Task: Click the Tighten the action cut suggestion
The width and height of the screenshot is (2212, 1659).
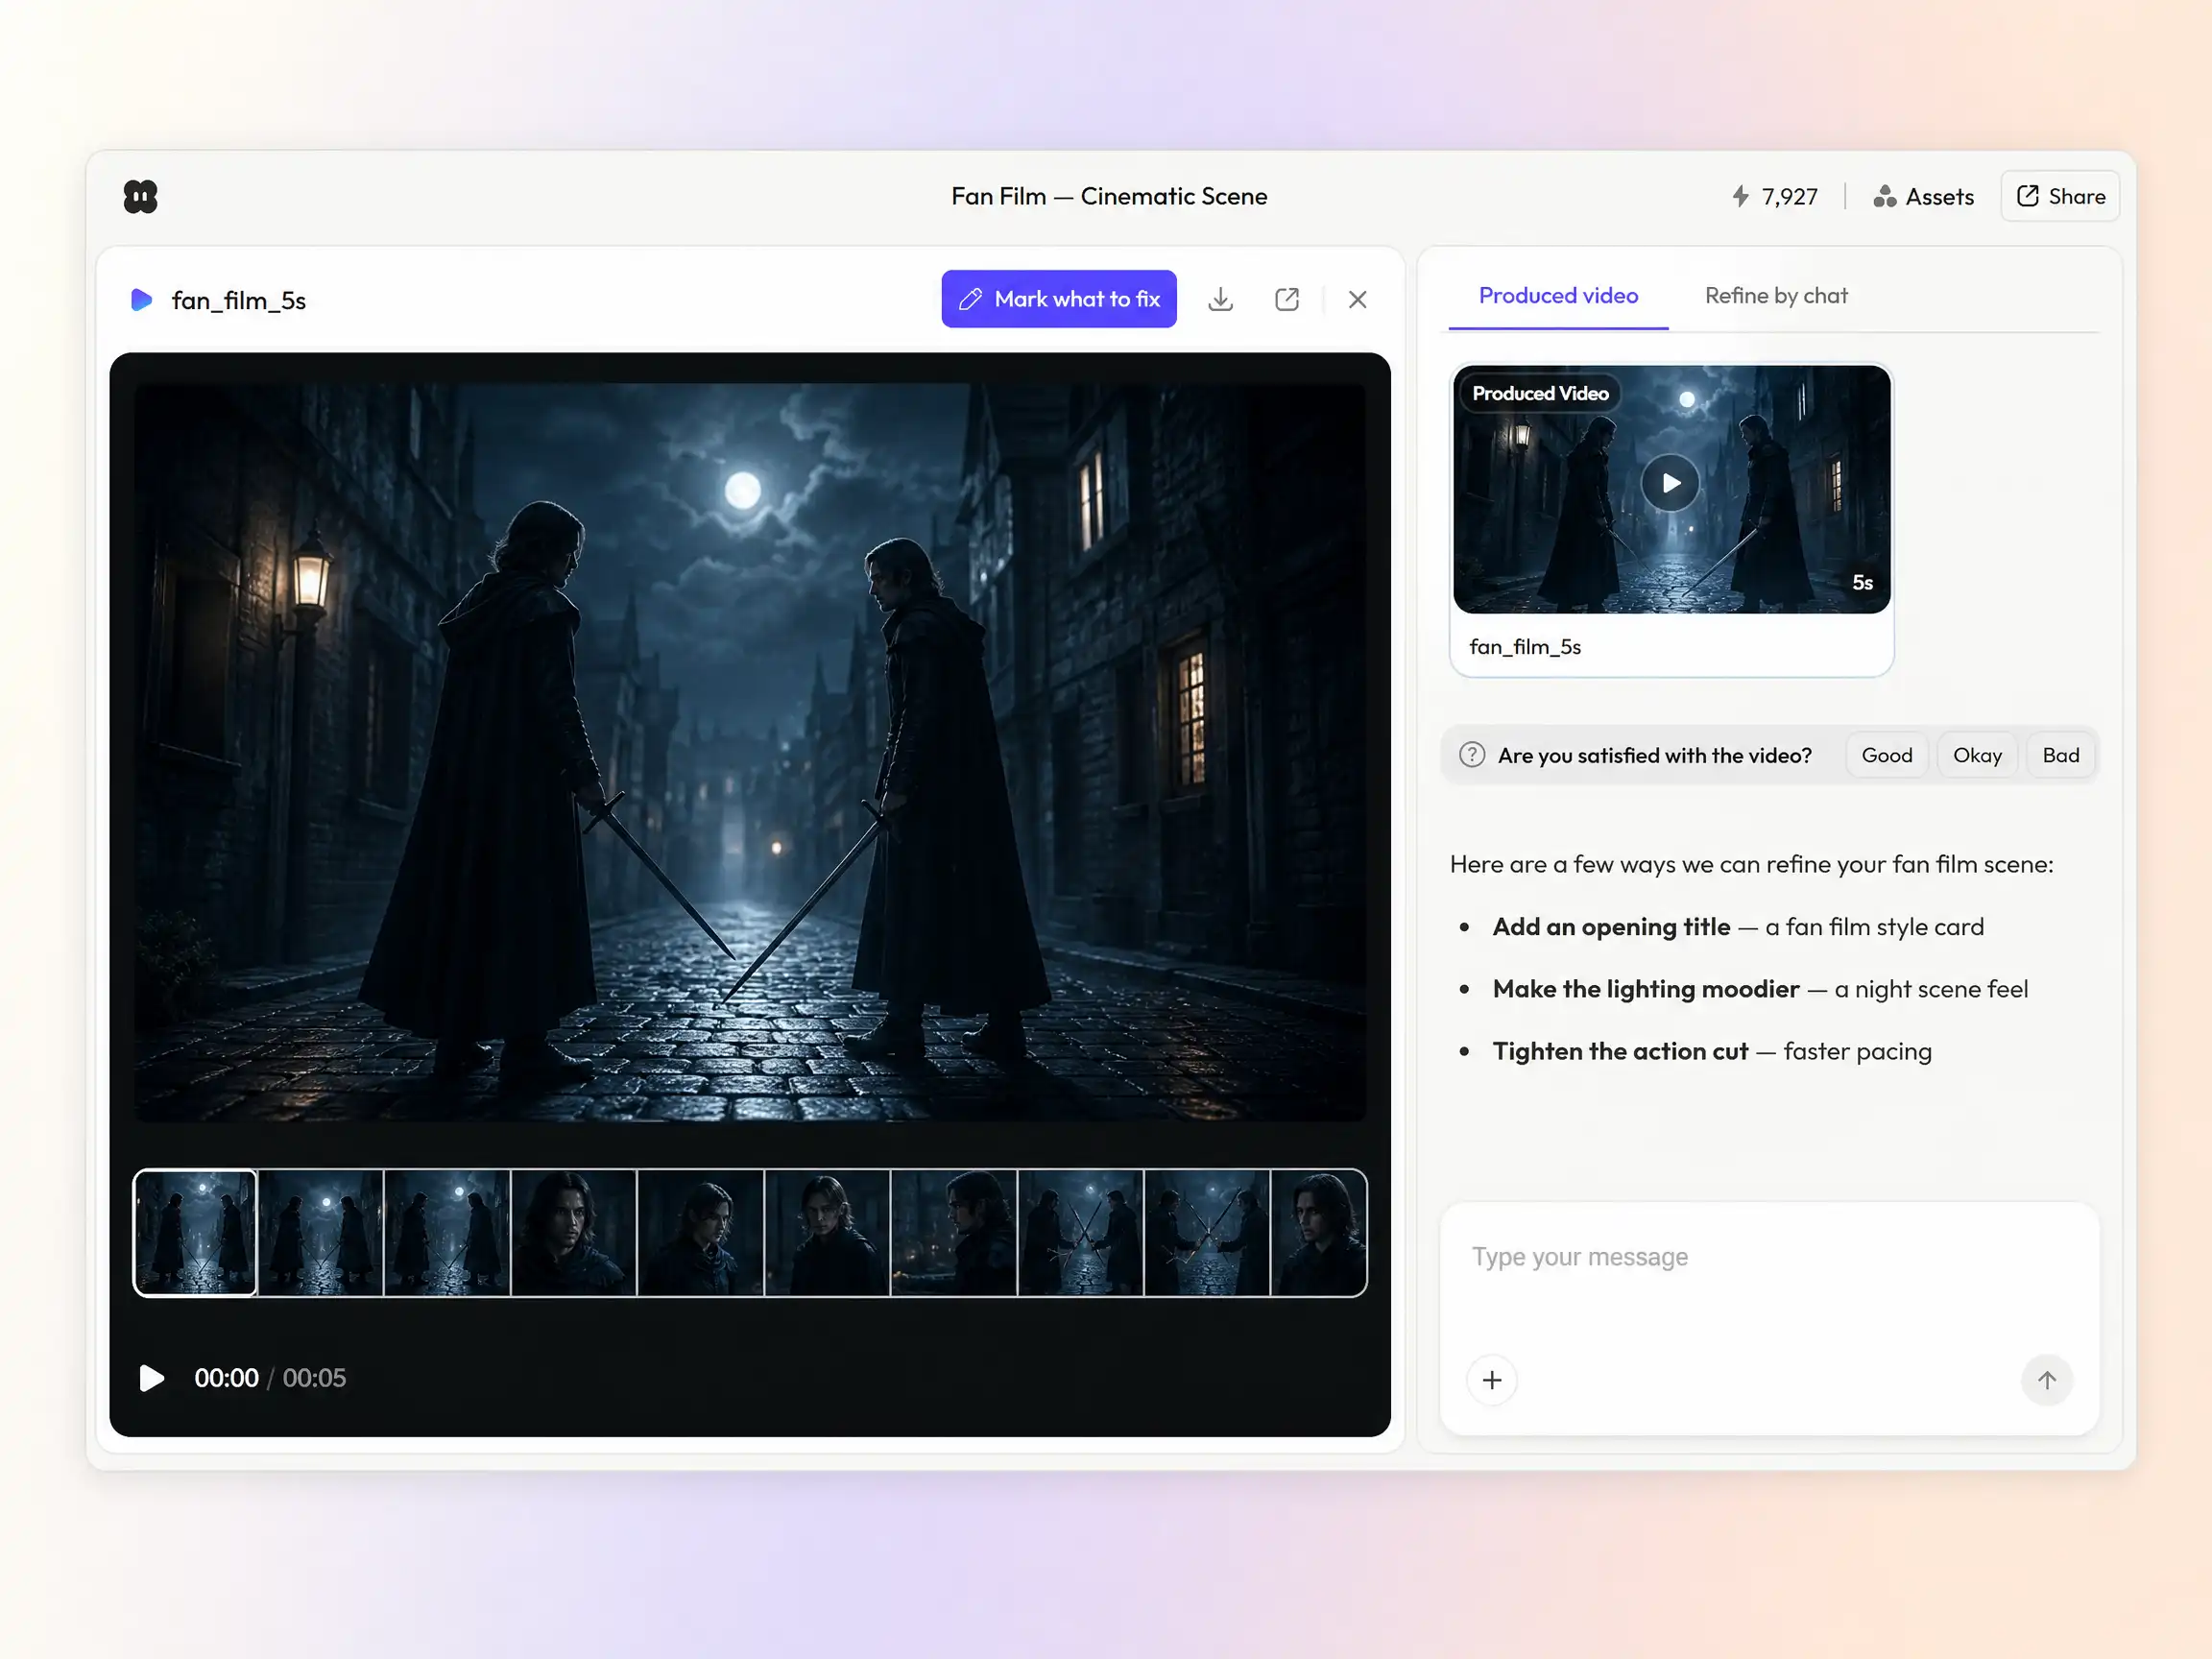Action: click(x=1712, y=1051)
